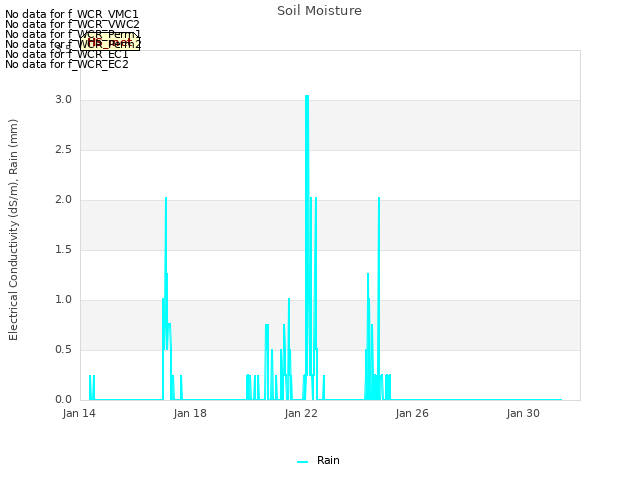Click the Jan 17 rain spike reaching 2.0
This screenshot has width=640, height=480.
166,199
